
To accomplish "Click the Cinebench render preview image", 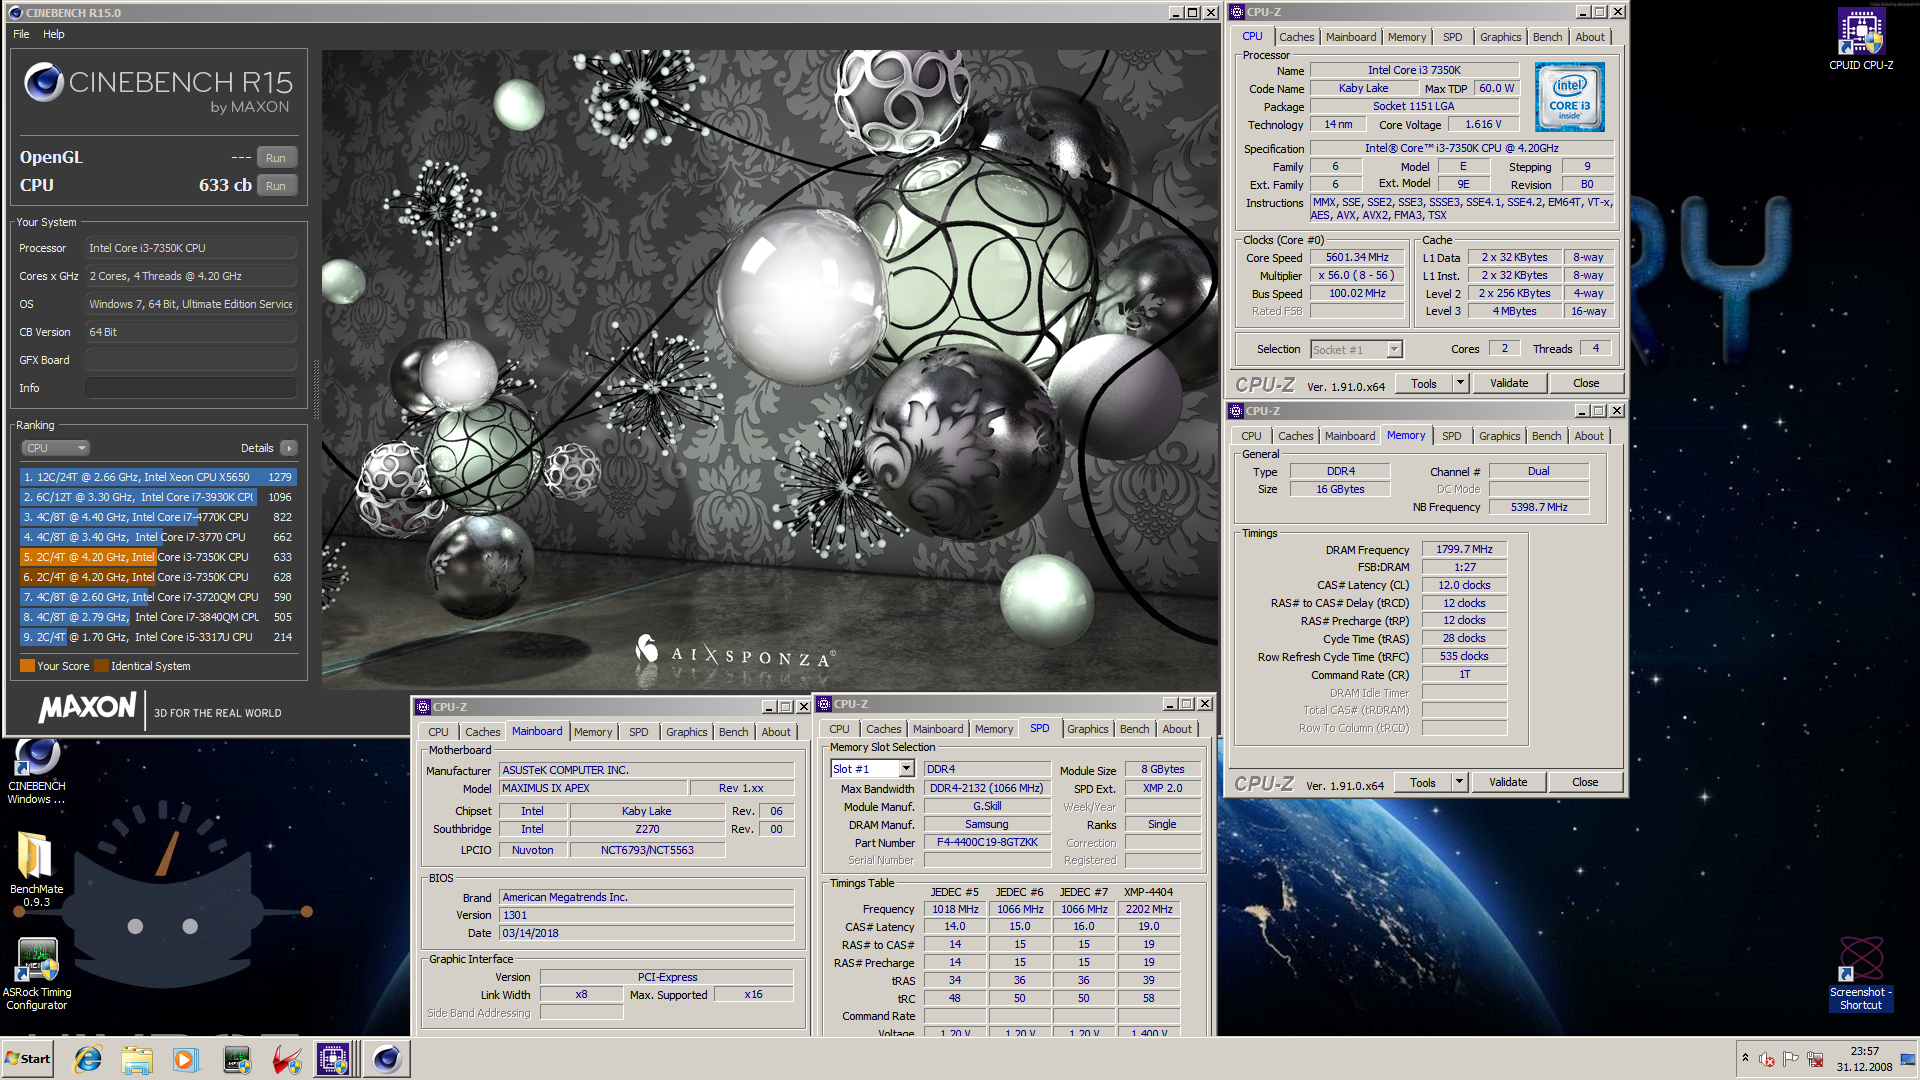I will [769, 369].
